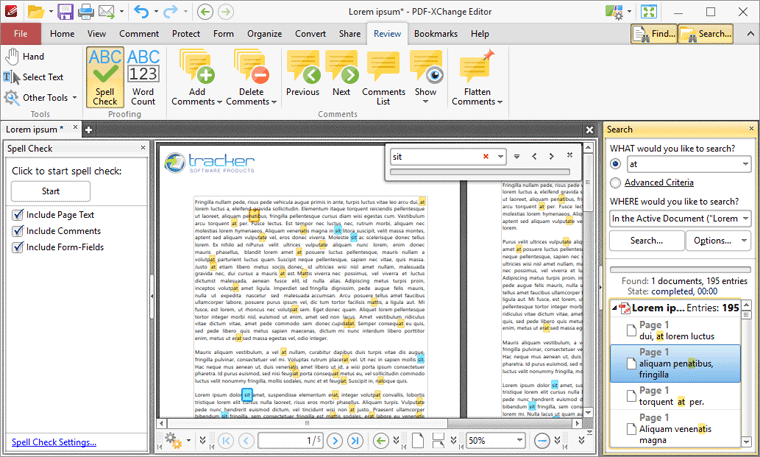The width and height of the screenshot is (760, 457).
Task: Click the Spell Check ribbon icon
Action: coord(105,78)
